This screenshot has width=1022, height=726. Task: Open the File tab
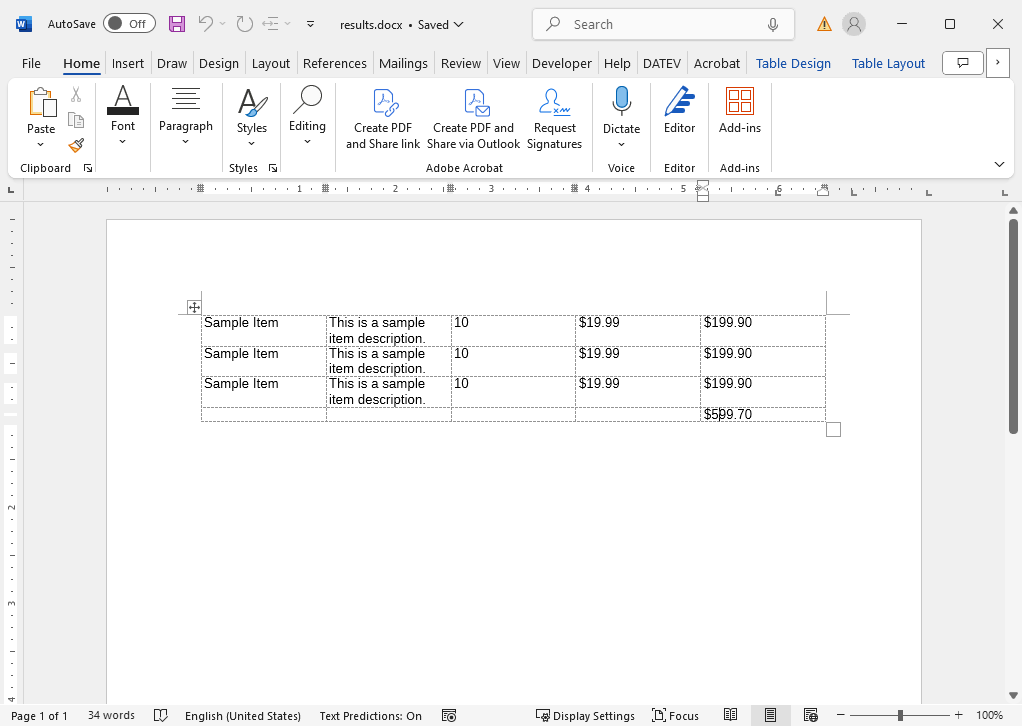31,63
